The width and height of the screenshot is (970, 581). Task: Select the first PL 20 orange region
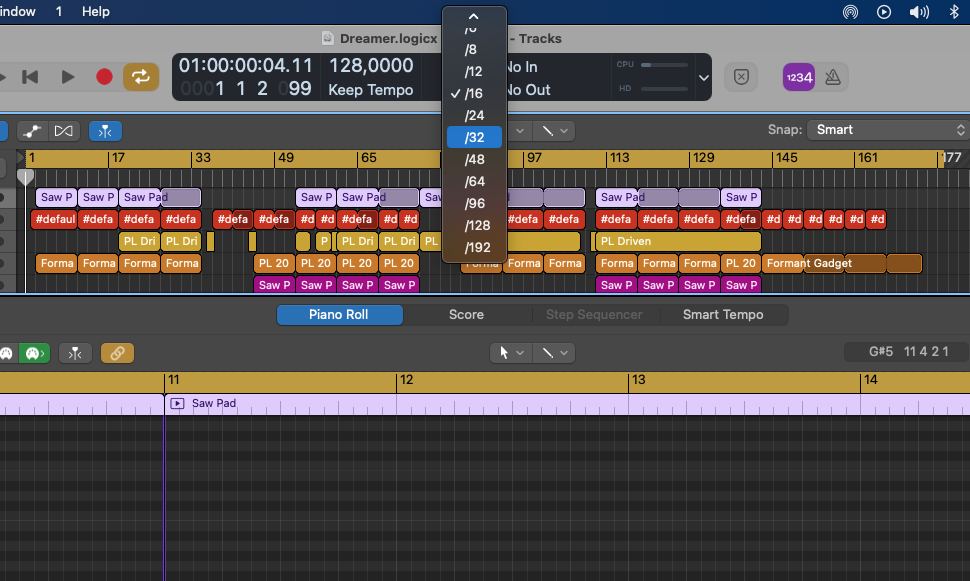[273, 264]
